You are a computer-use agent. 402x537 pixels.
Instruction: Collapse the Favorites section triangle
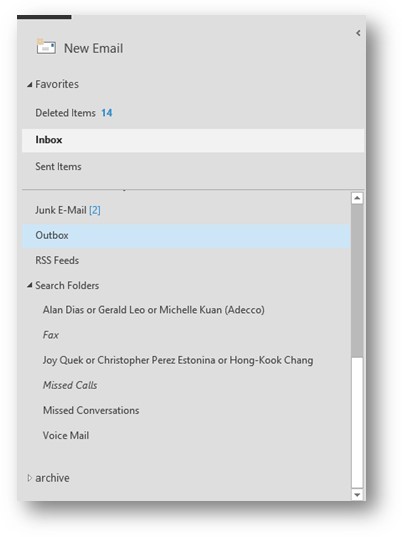30,85
